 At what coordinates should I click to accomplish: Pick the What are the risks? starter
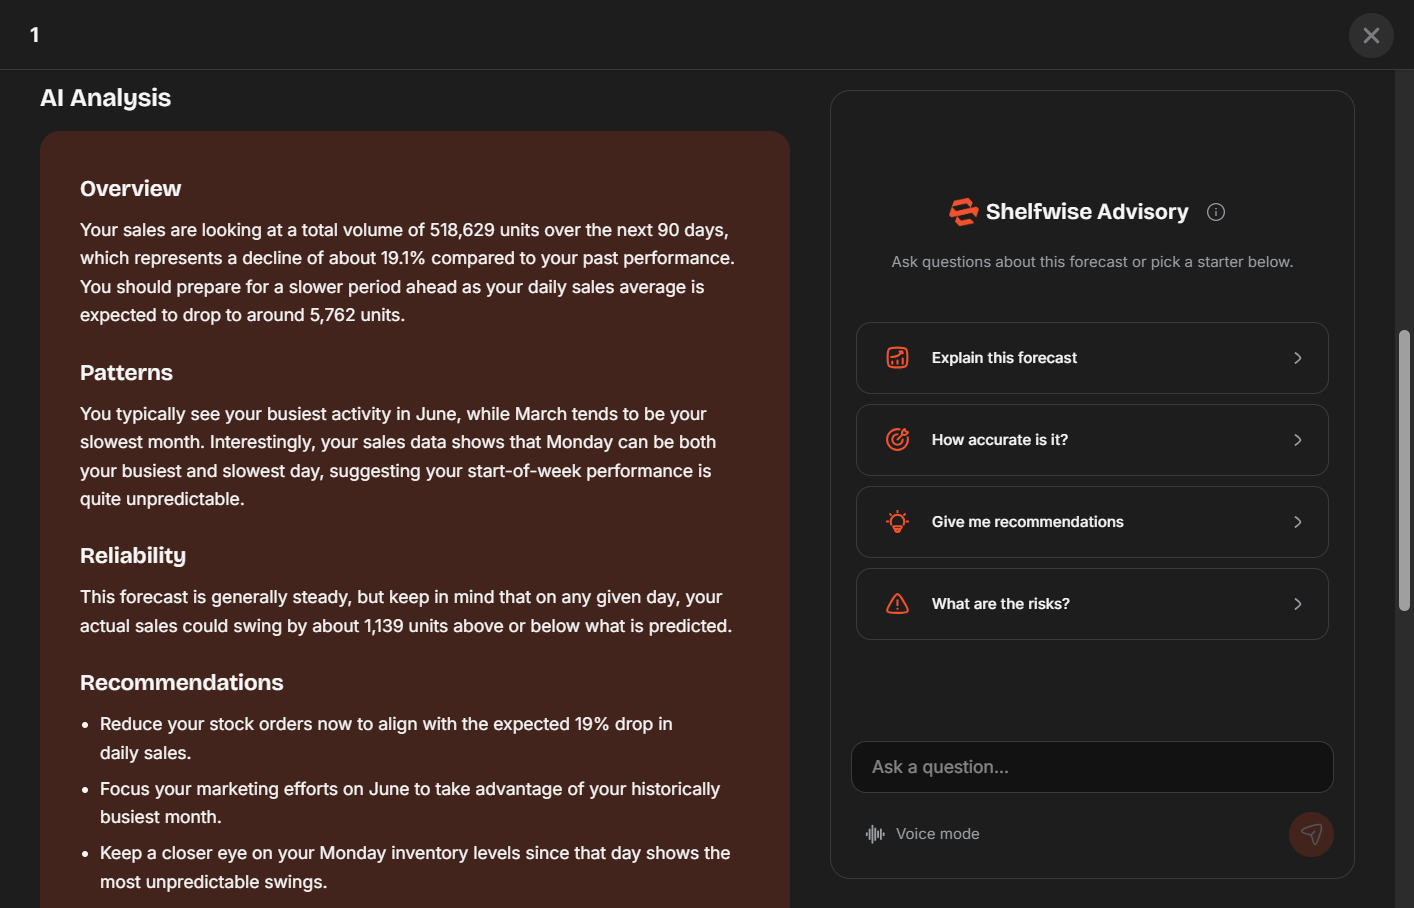[1092, 604]
